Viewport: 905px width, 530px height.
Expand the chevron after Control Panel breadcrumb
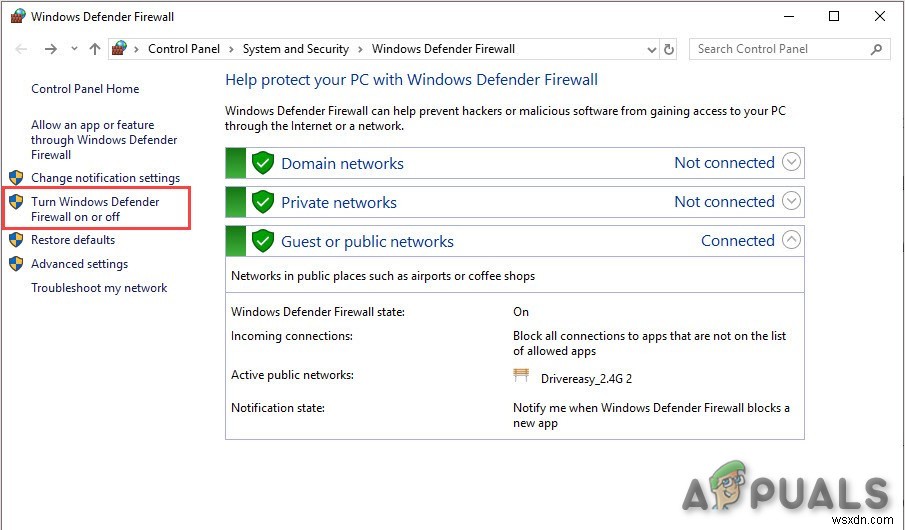click(231, 49)
